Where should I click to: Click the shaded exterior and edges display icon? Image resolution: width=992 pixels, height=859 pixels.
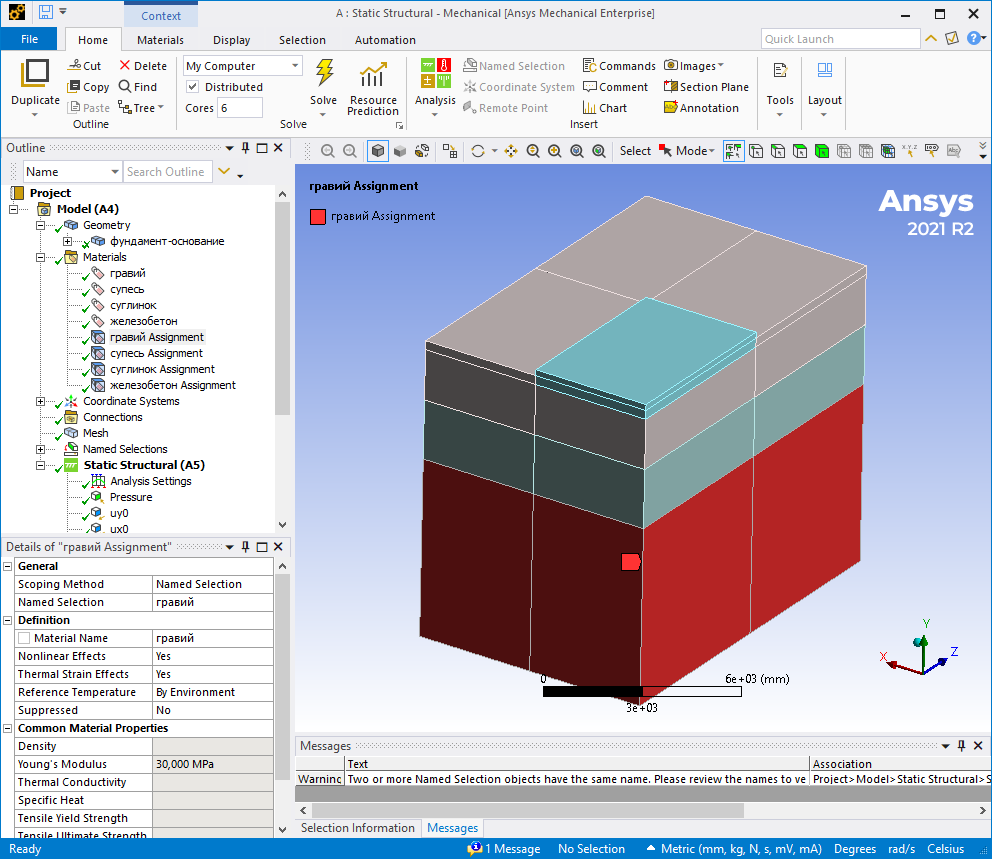tap(378, 151)
